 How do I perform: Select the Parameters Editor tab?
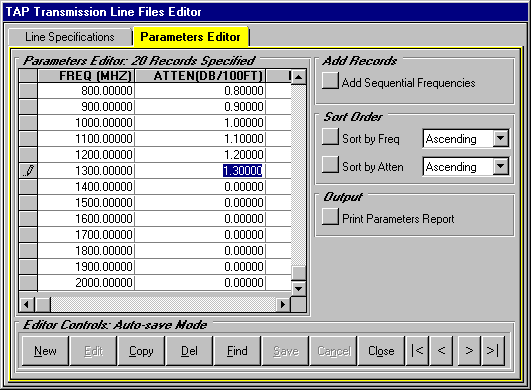[x=191, y=37]
